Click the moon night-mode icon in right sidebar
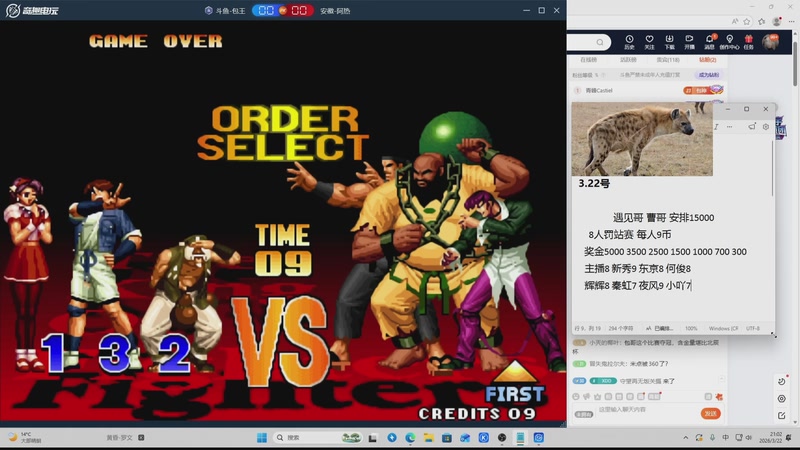The width and height of the screenshot is (800, 450). (x=782, y=381)
